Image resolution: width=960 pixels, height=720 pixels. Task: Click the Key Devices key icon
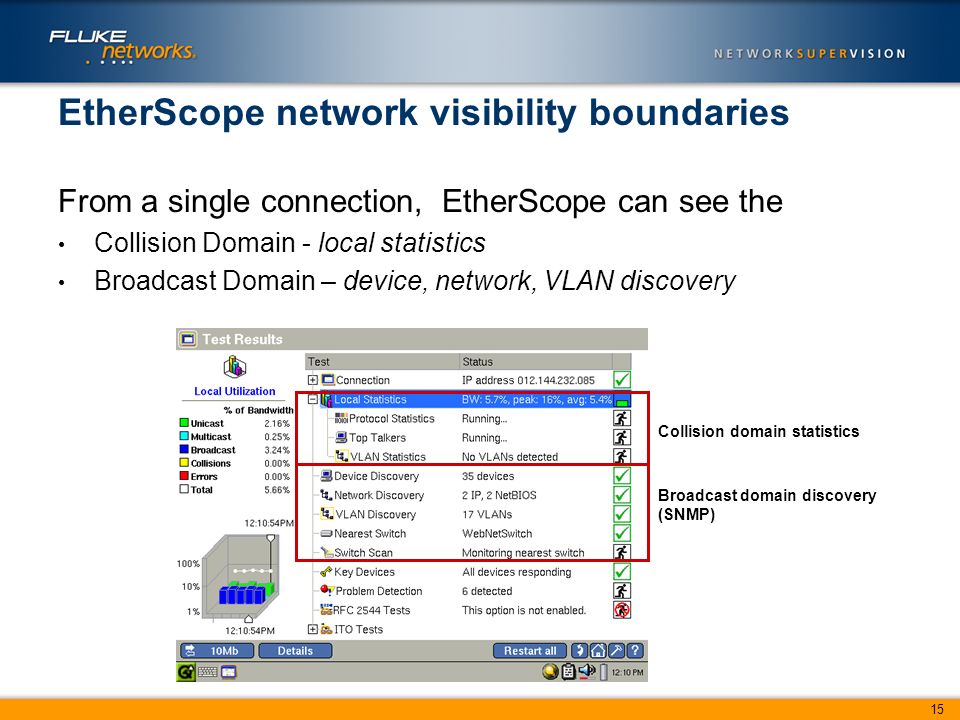[326, 571]
